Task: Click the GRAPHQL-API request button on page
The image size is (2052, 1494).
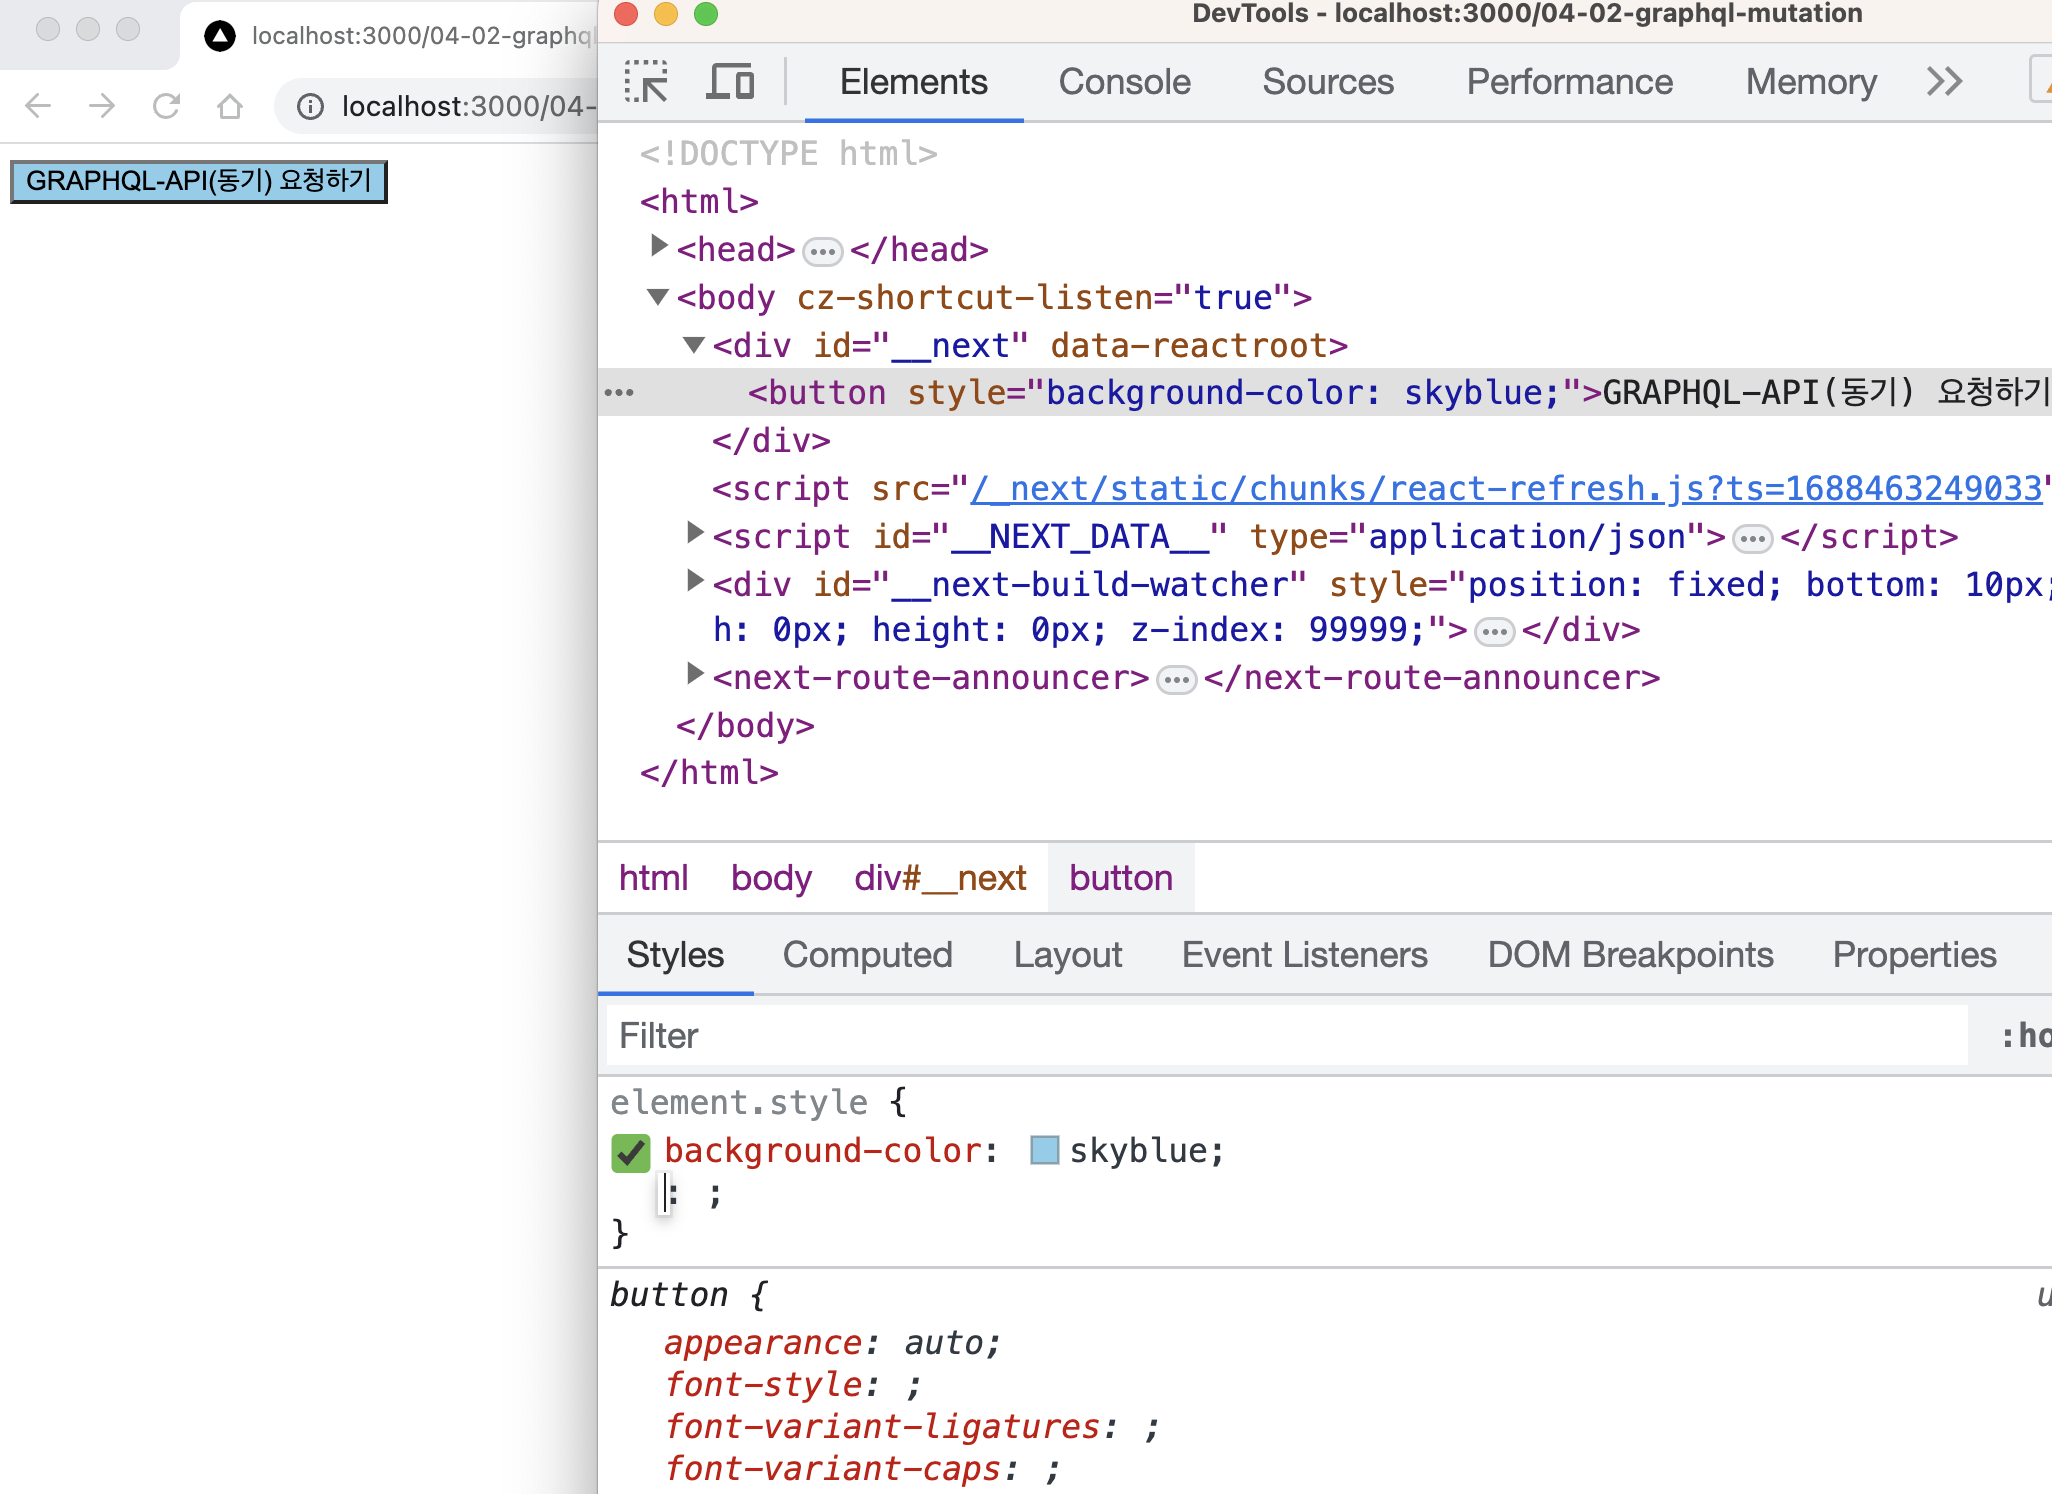Action: (x=198, y=181)
